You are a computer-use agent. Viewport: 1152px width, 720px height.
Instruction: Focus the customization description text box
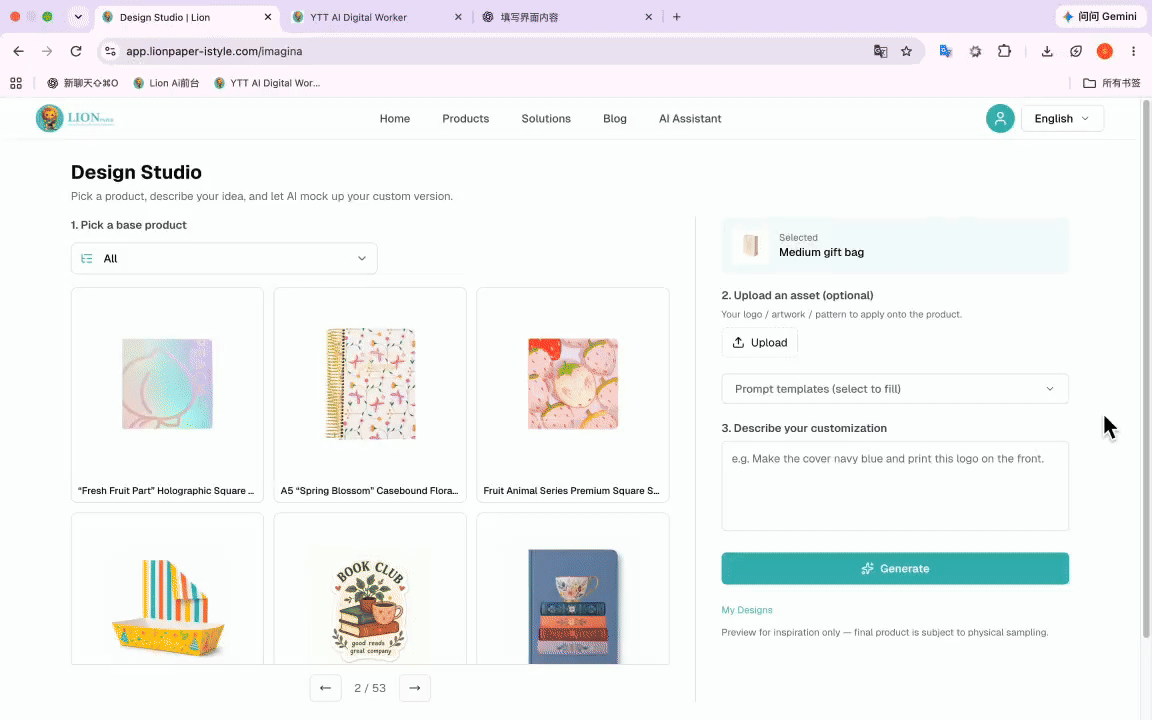[895, 486]
